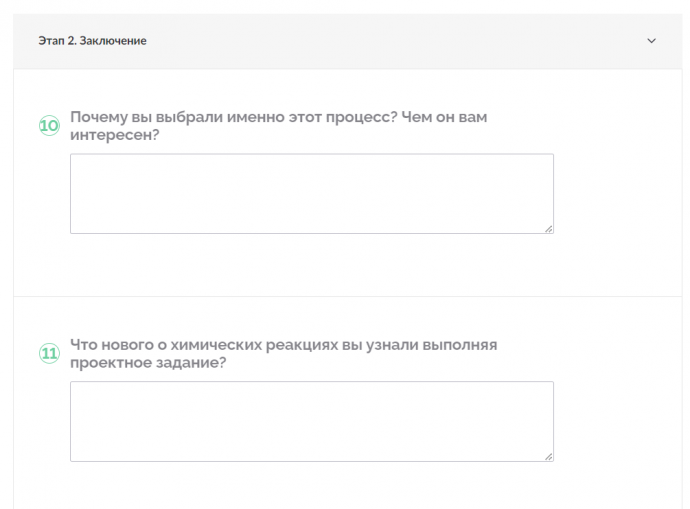This screenshot has width=690, height=509.
Task: Focus the answer box for question 10
Action: click(312, 194)
